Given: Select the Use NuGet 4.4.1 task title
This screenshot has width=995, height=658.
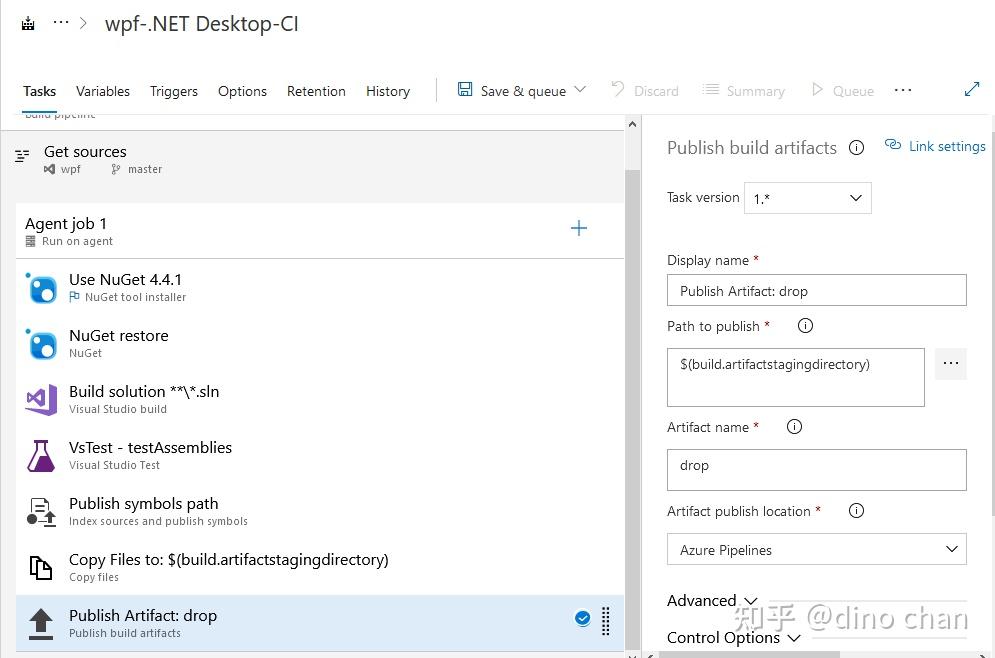Looking at the screenshot, I should pos(126,279).
